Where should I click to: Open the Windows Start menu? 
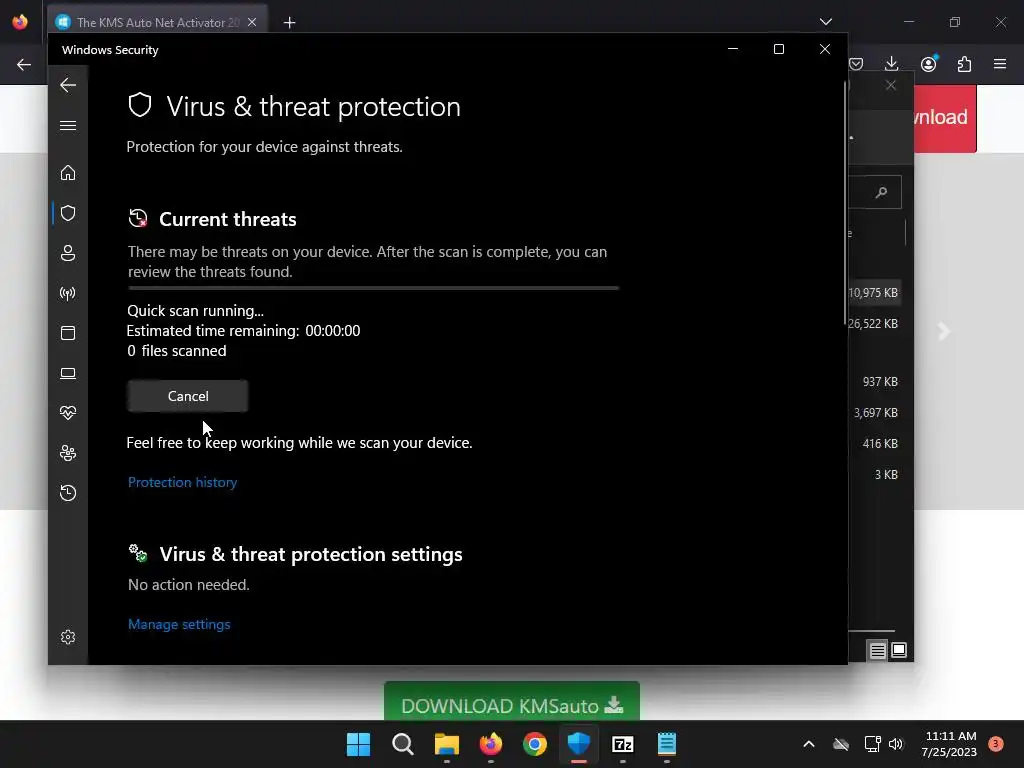pyautogui.click(x=359, y=744)
